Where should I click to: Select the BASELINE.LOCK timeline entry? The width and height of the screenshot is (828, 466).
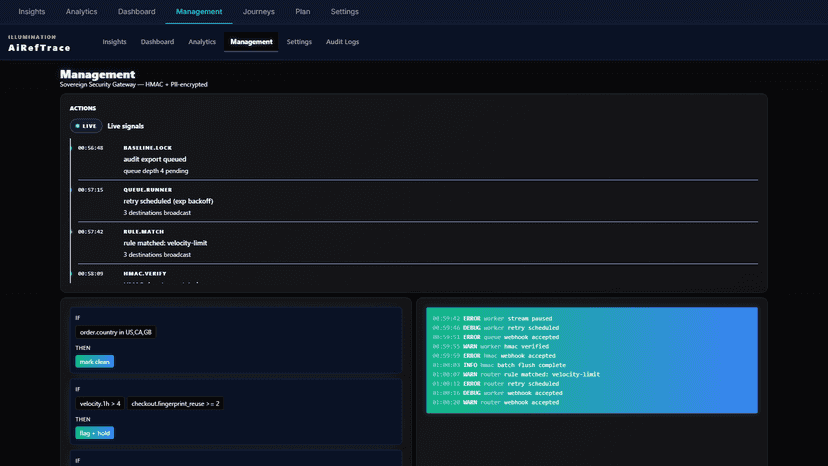418,159
